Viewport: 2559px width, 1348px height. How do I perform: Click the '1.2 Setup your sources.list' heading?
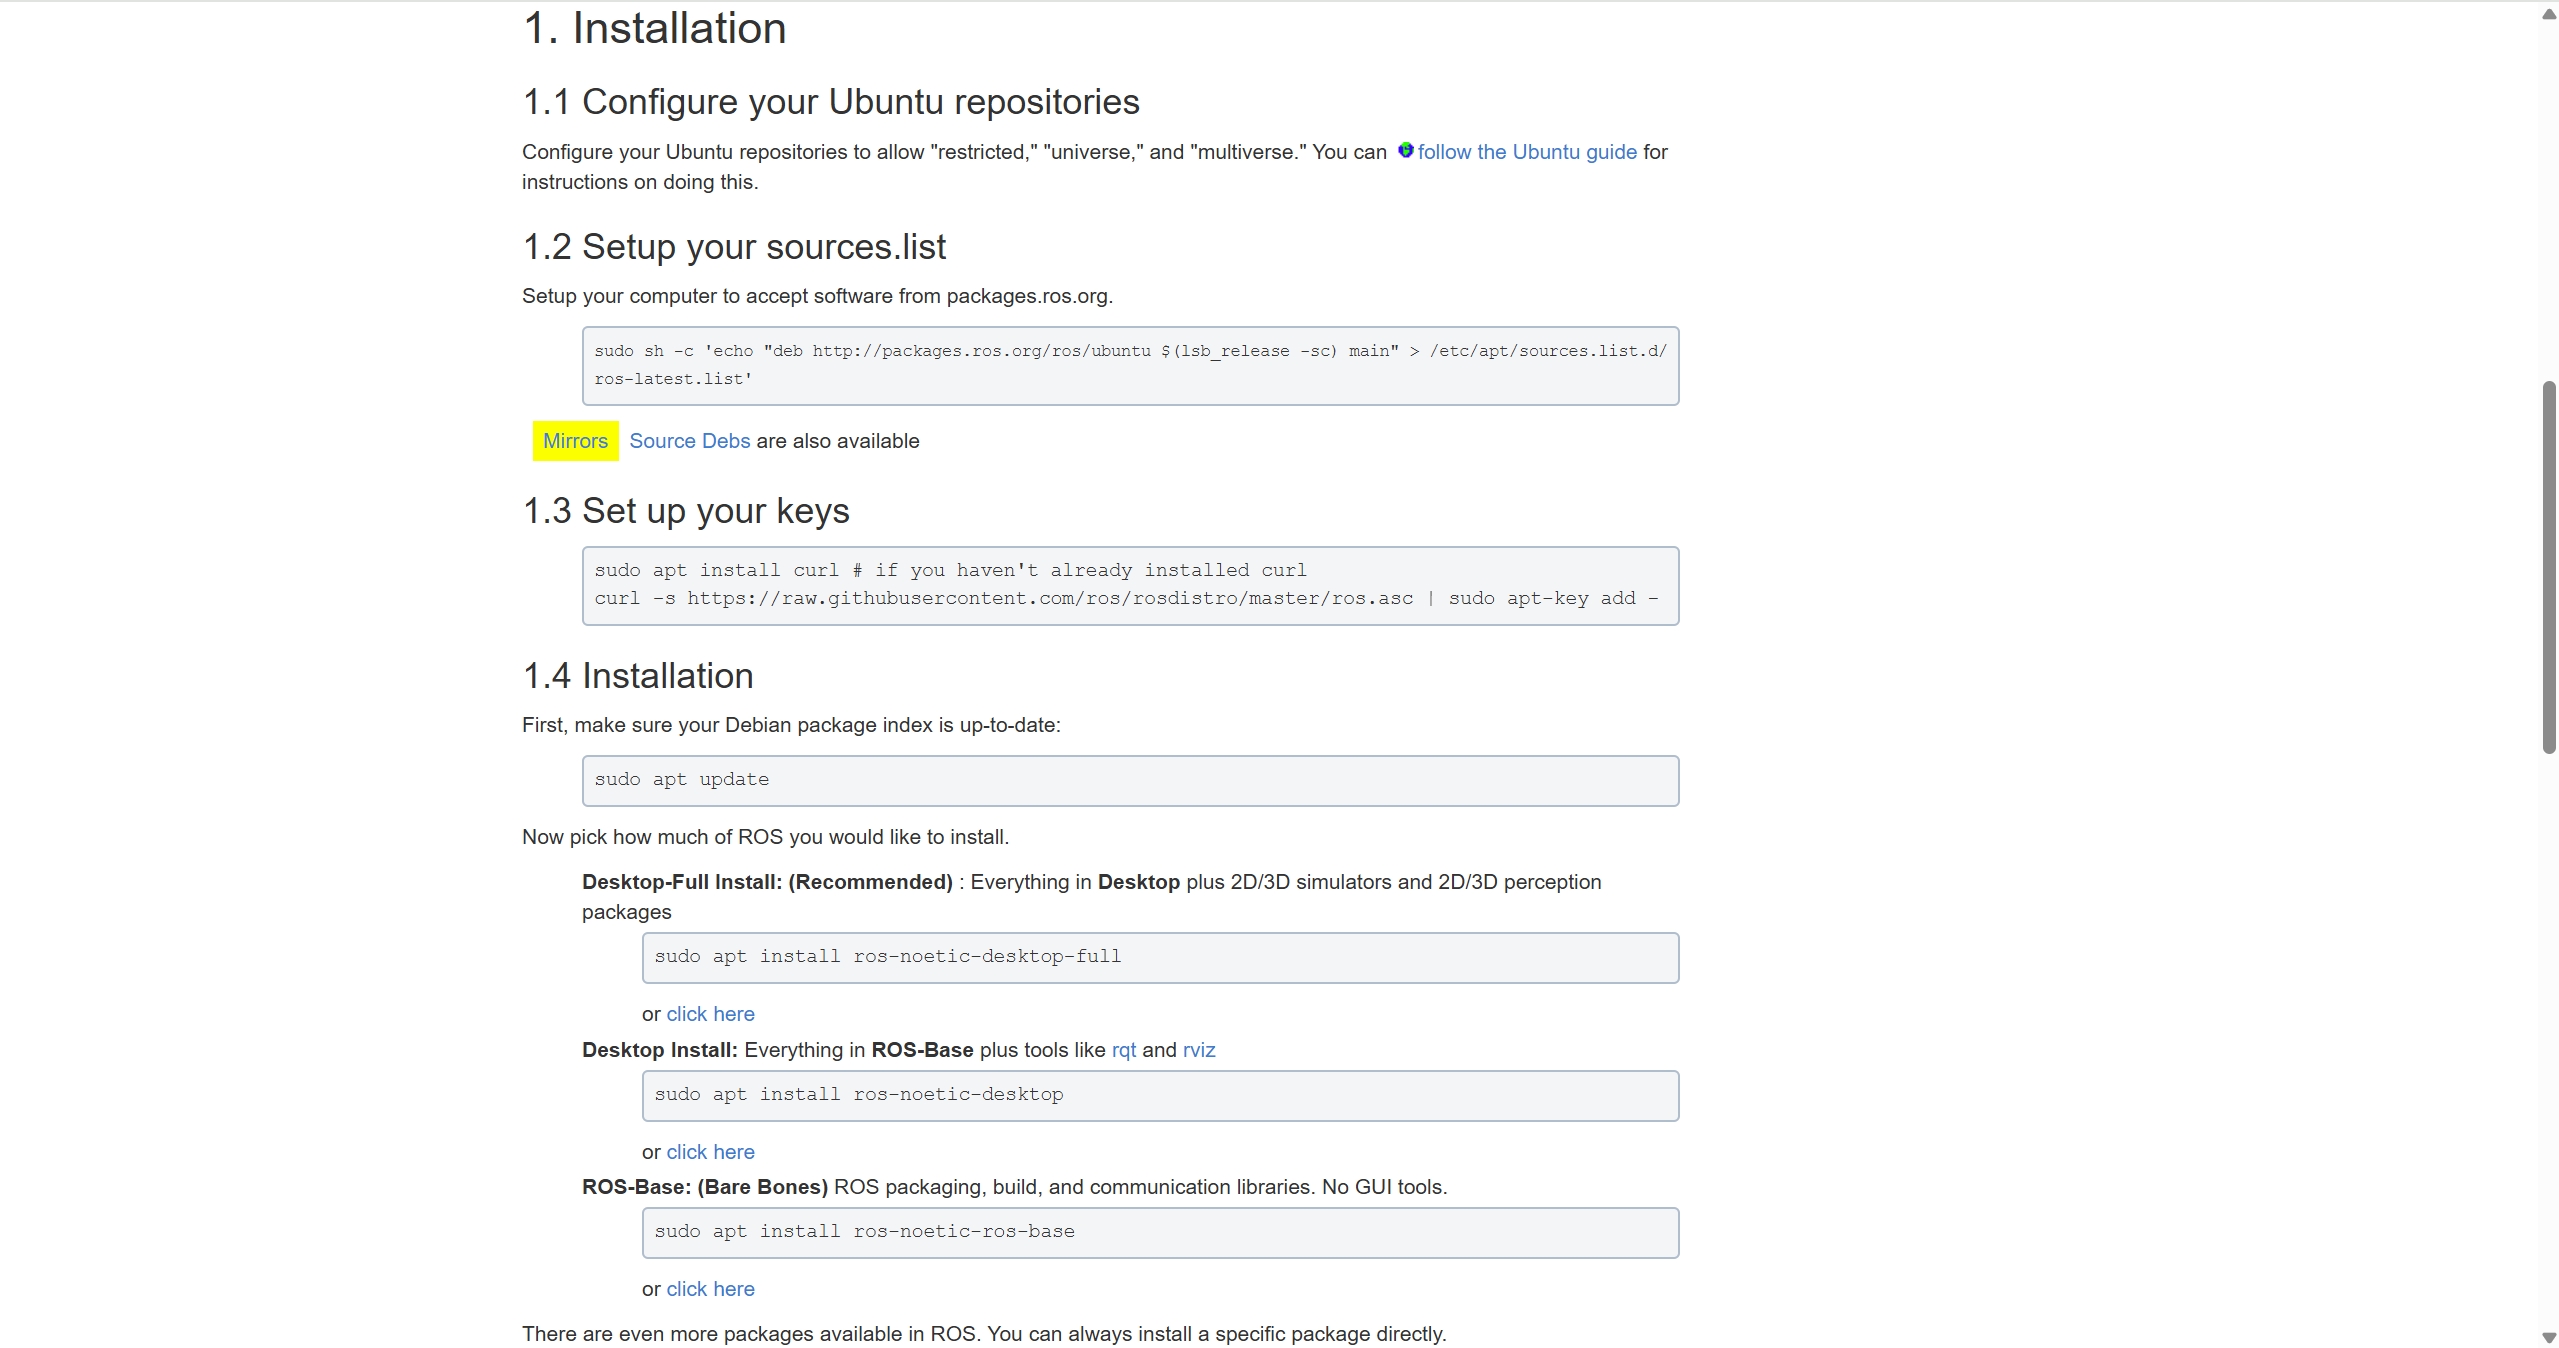click(734, 247)
